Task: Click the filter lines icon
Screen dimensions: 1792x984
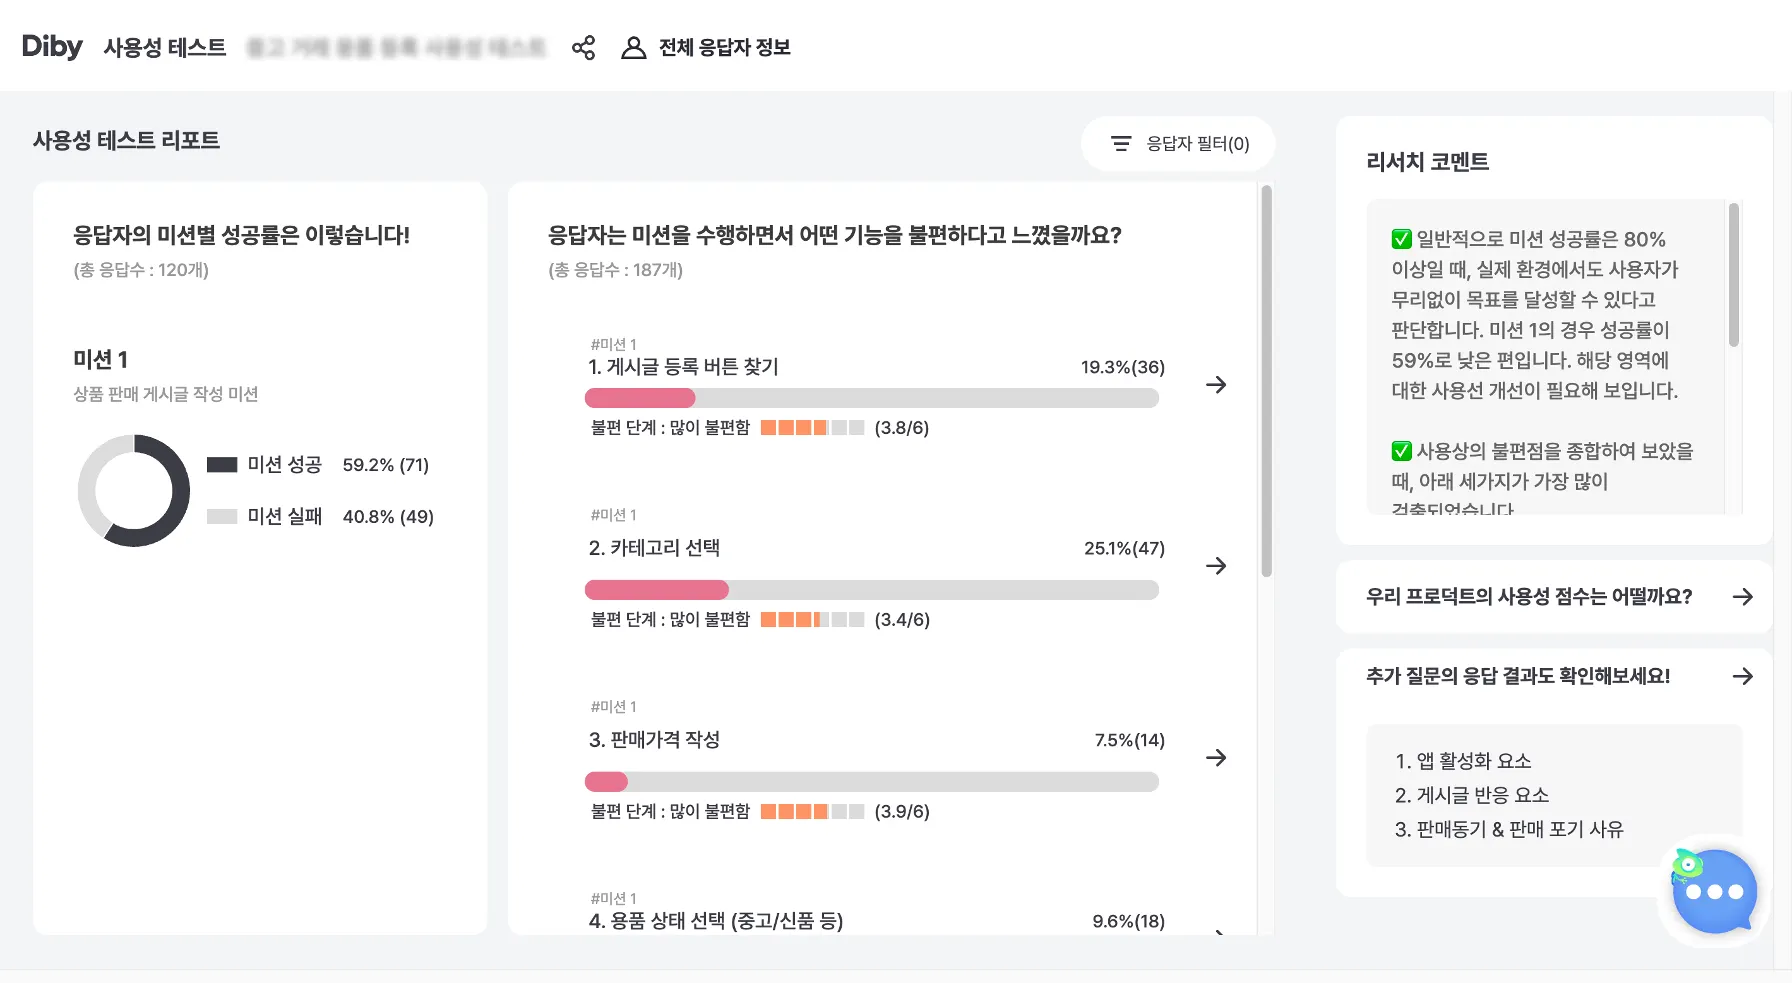Action: (x=1121, y=144)
